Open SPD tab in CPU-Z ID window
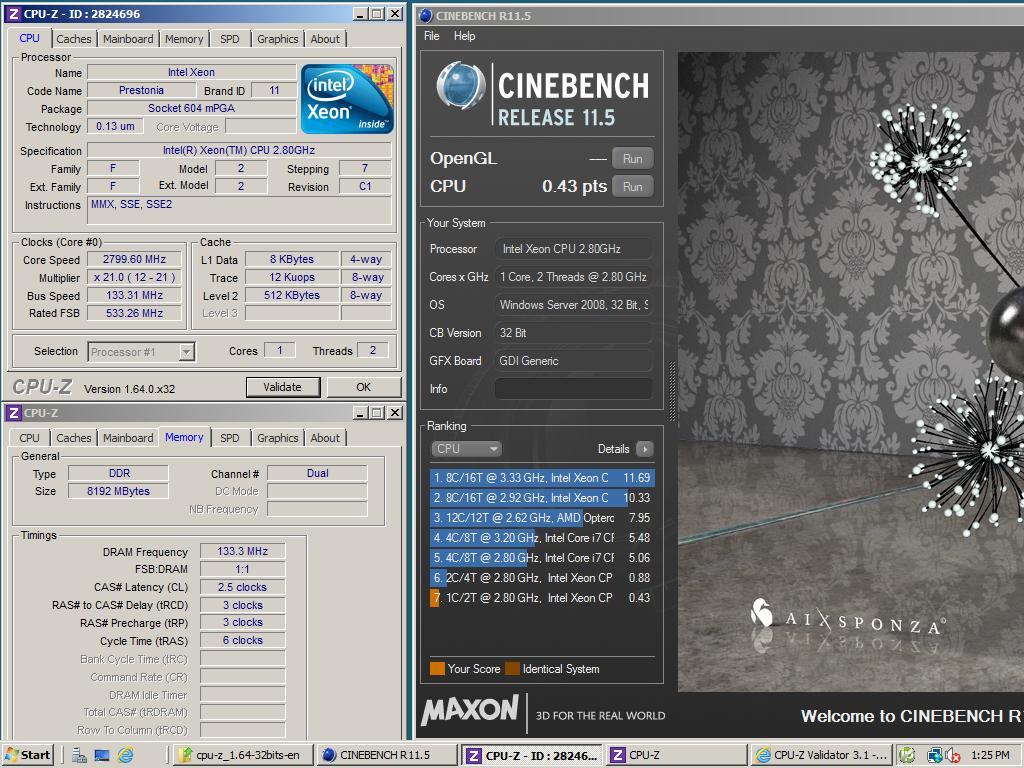 230,39
